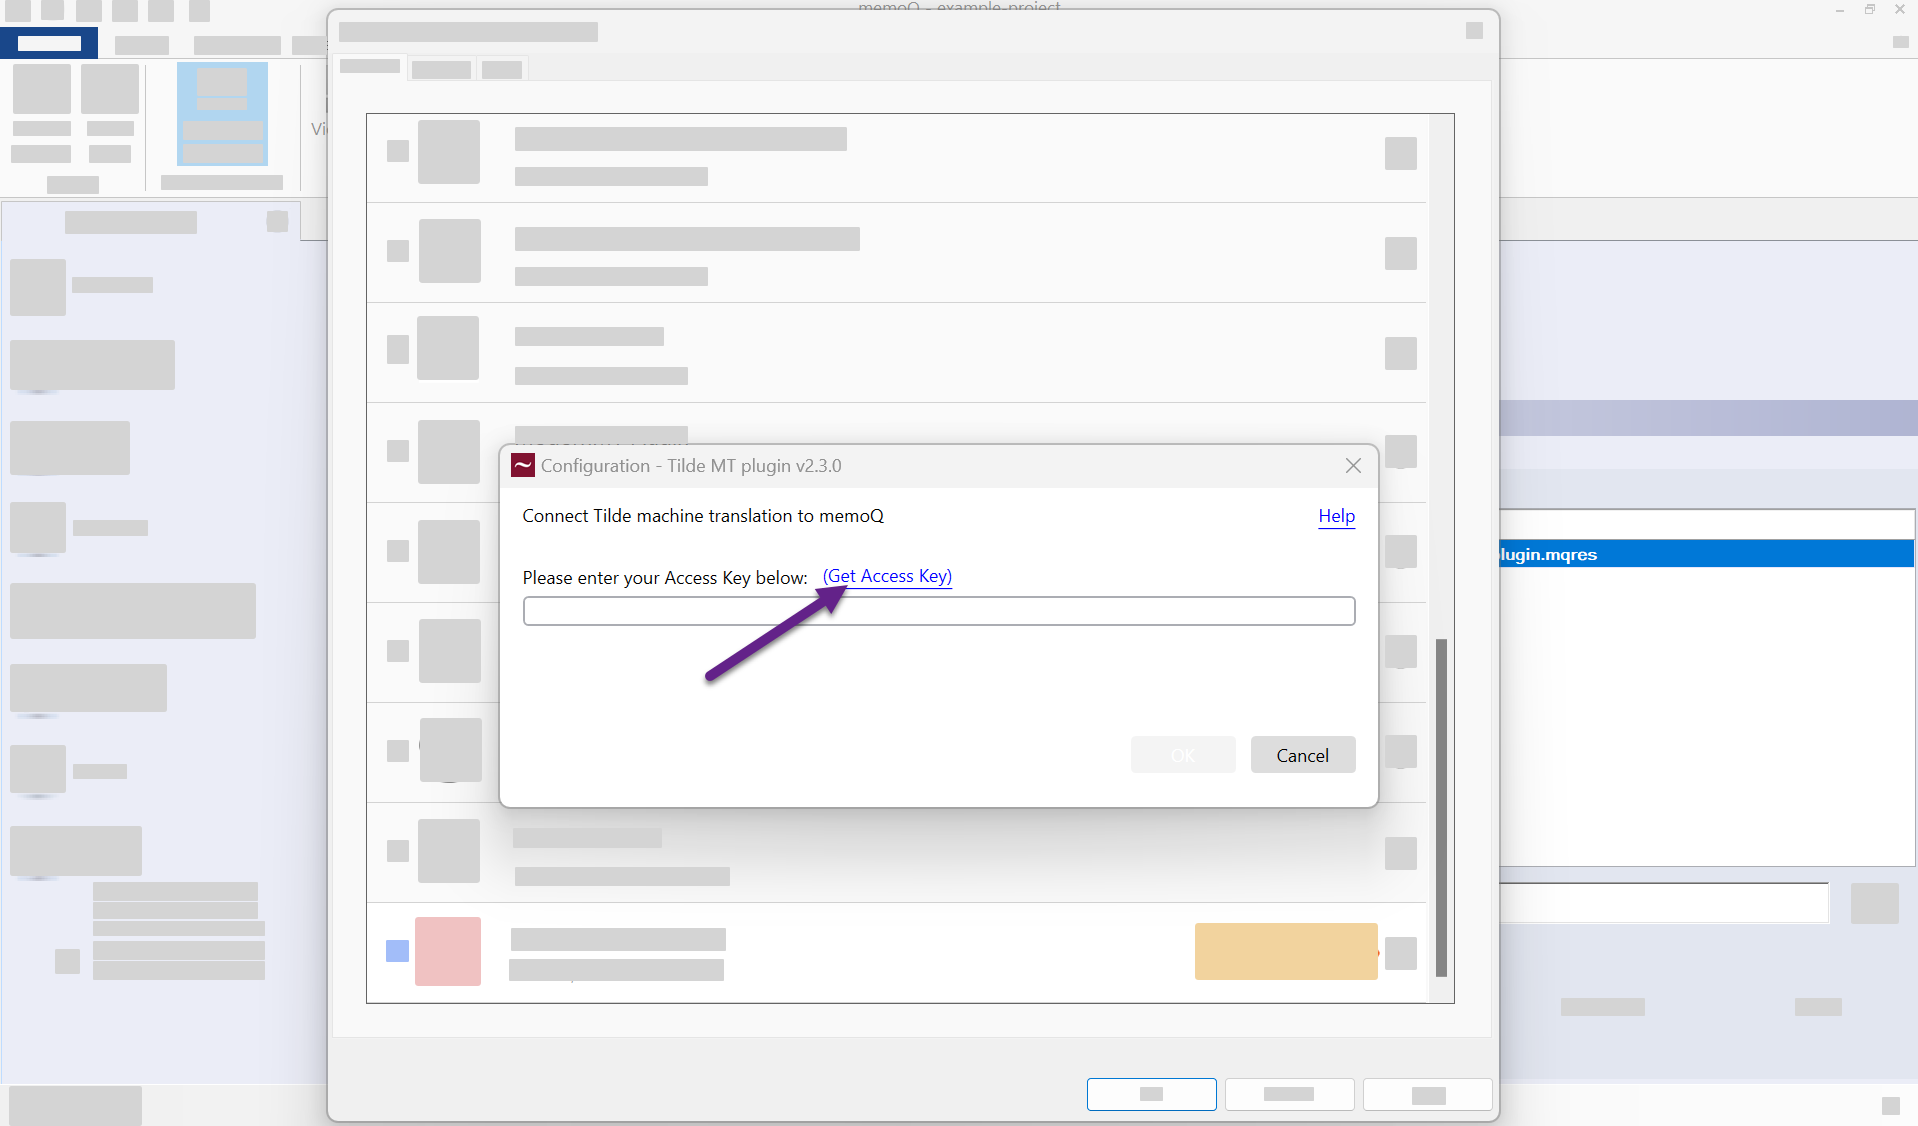This screenshot has width=1918, height=1126.
Task: Click the Tilde logo icon in title bar
Action: 522,466
